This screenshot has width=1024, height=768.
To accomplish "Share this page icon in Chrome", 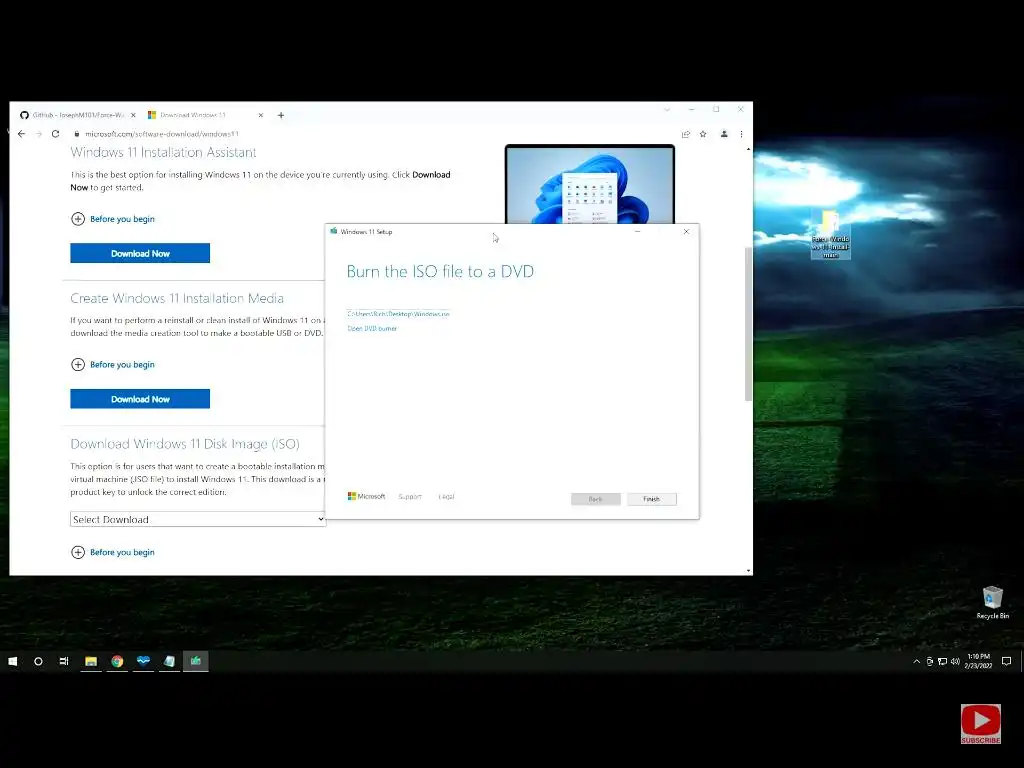I will click(686, 134).
